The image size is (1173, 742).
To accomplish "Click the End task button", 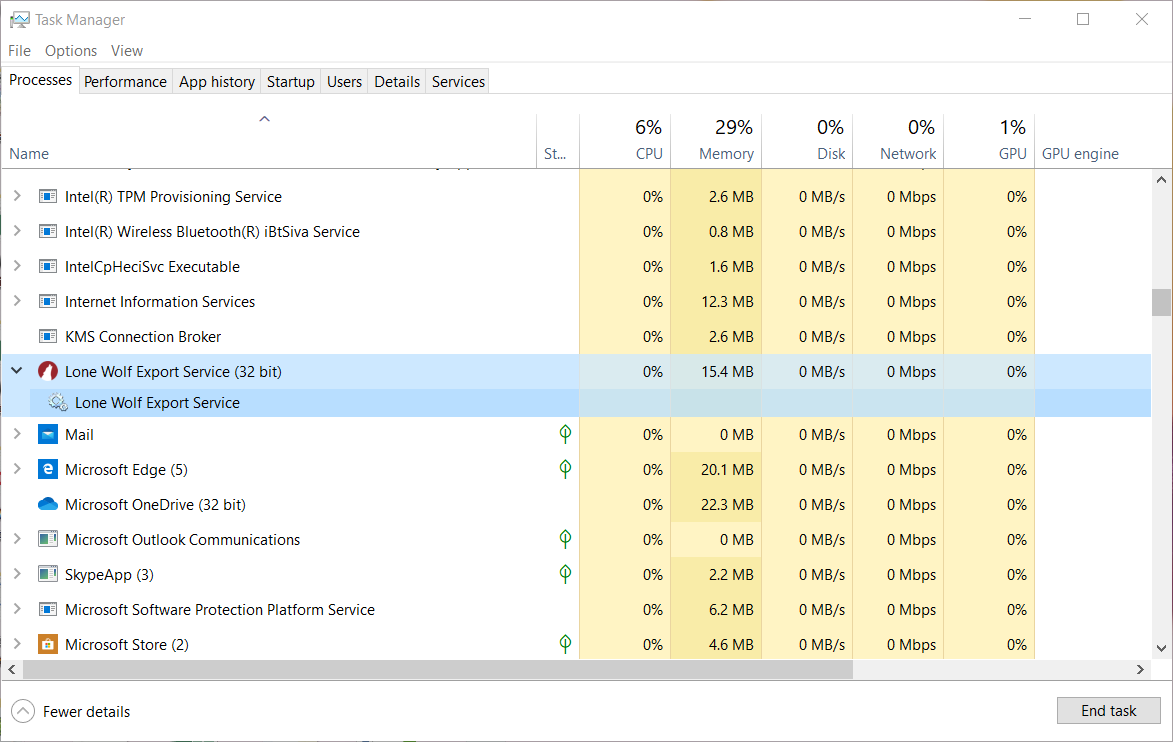I will (x=1109, y=711).
